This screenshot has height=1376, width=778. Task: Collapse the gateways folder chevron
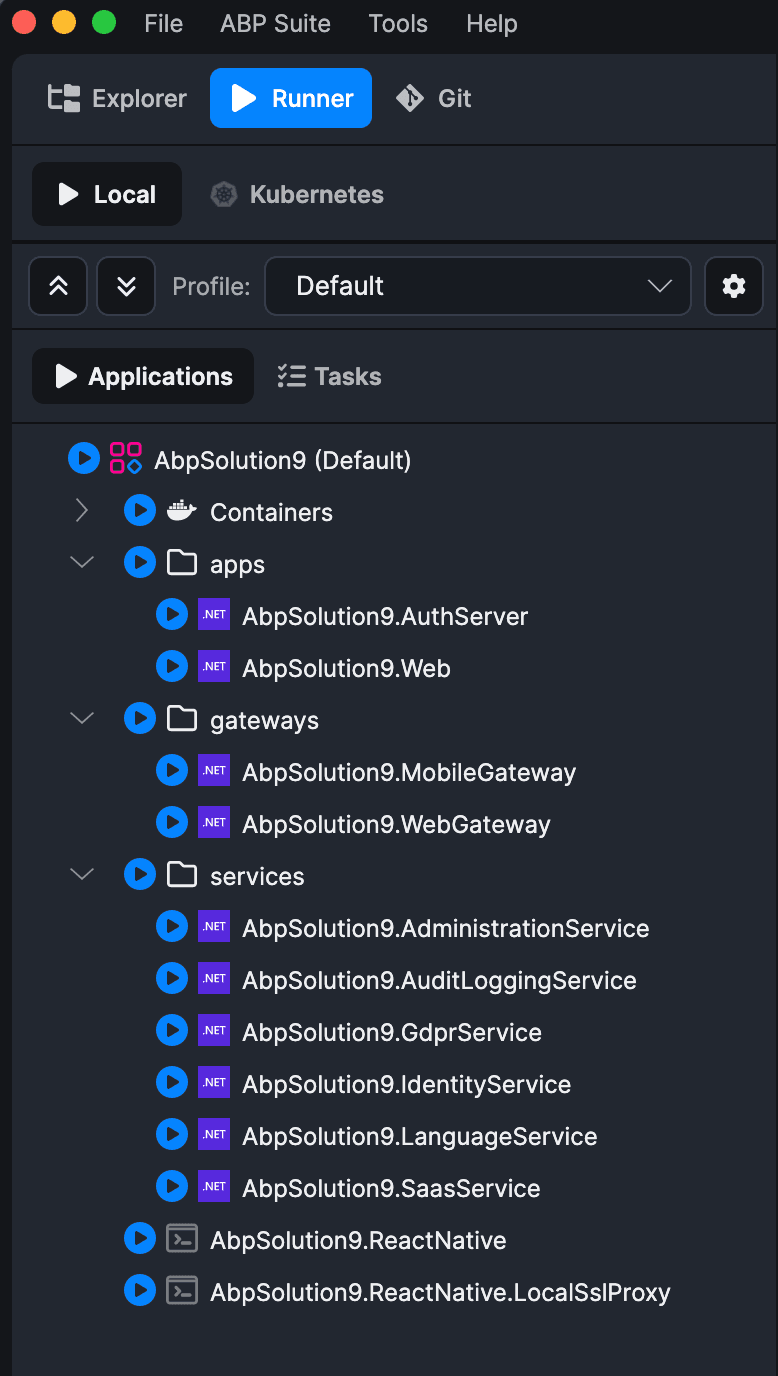coord(82,719)
